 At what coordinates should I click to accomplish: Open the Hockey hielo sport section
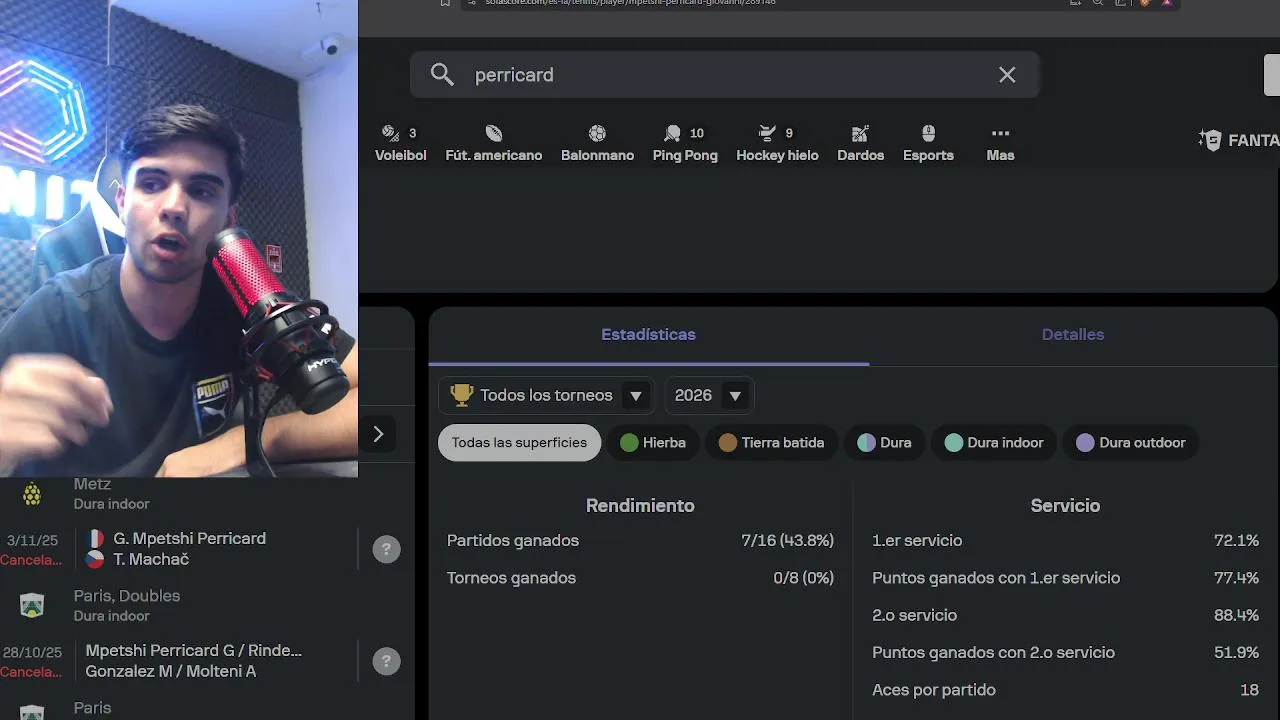pos(777,143)
